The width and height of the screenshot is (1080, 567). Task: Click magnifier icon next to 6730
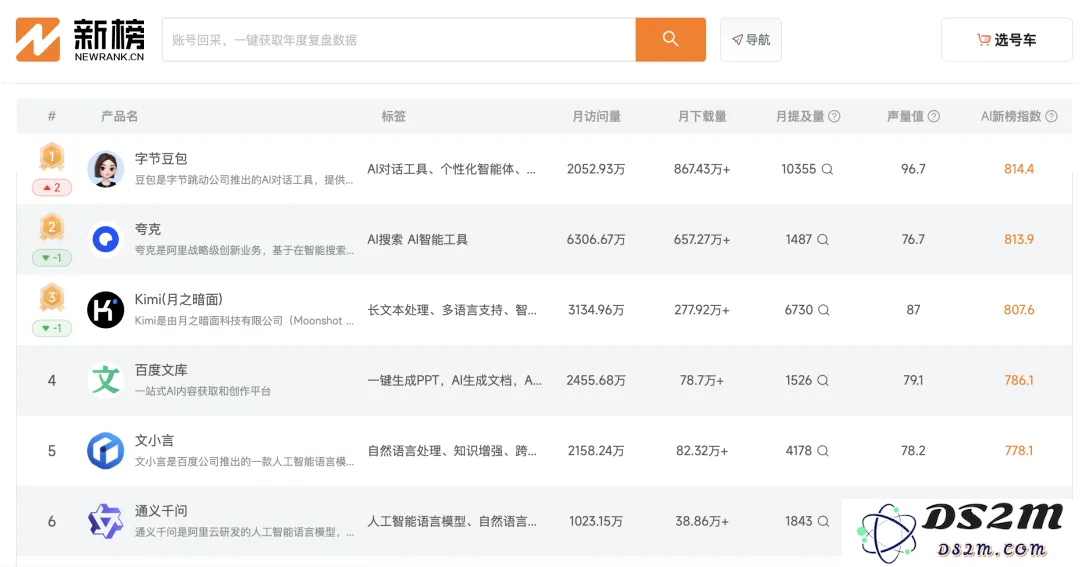pyautogui.click(x=824, y=310)
